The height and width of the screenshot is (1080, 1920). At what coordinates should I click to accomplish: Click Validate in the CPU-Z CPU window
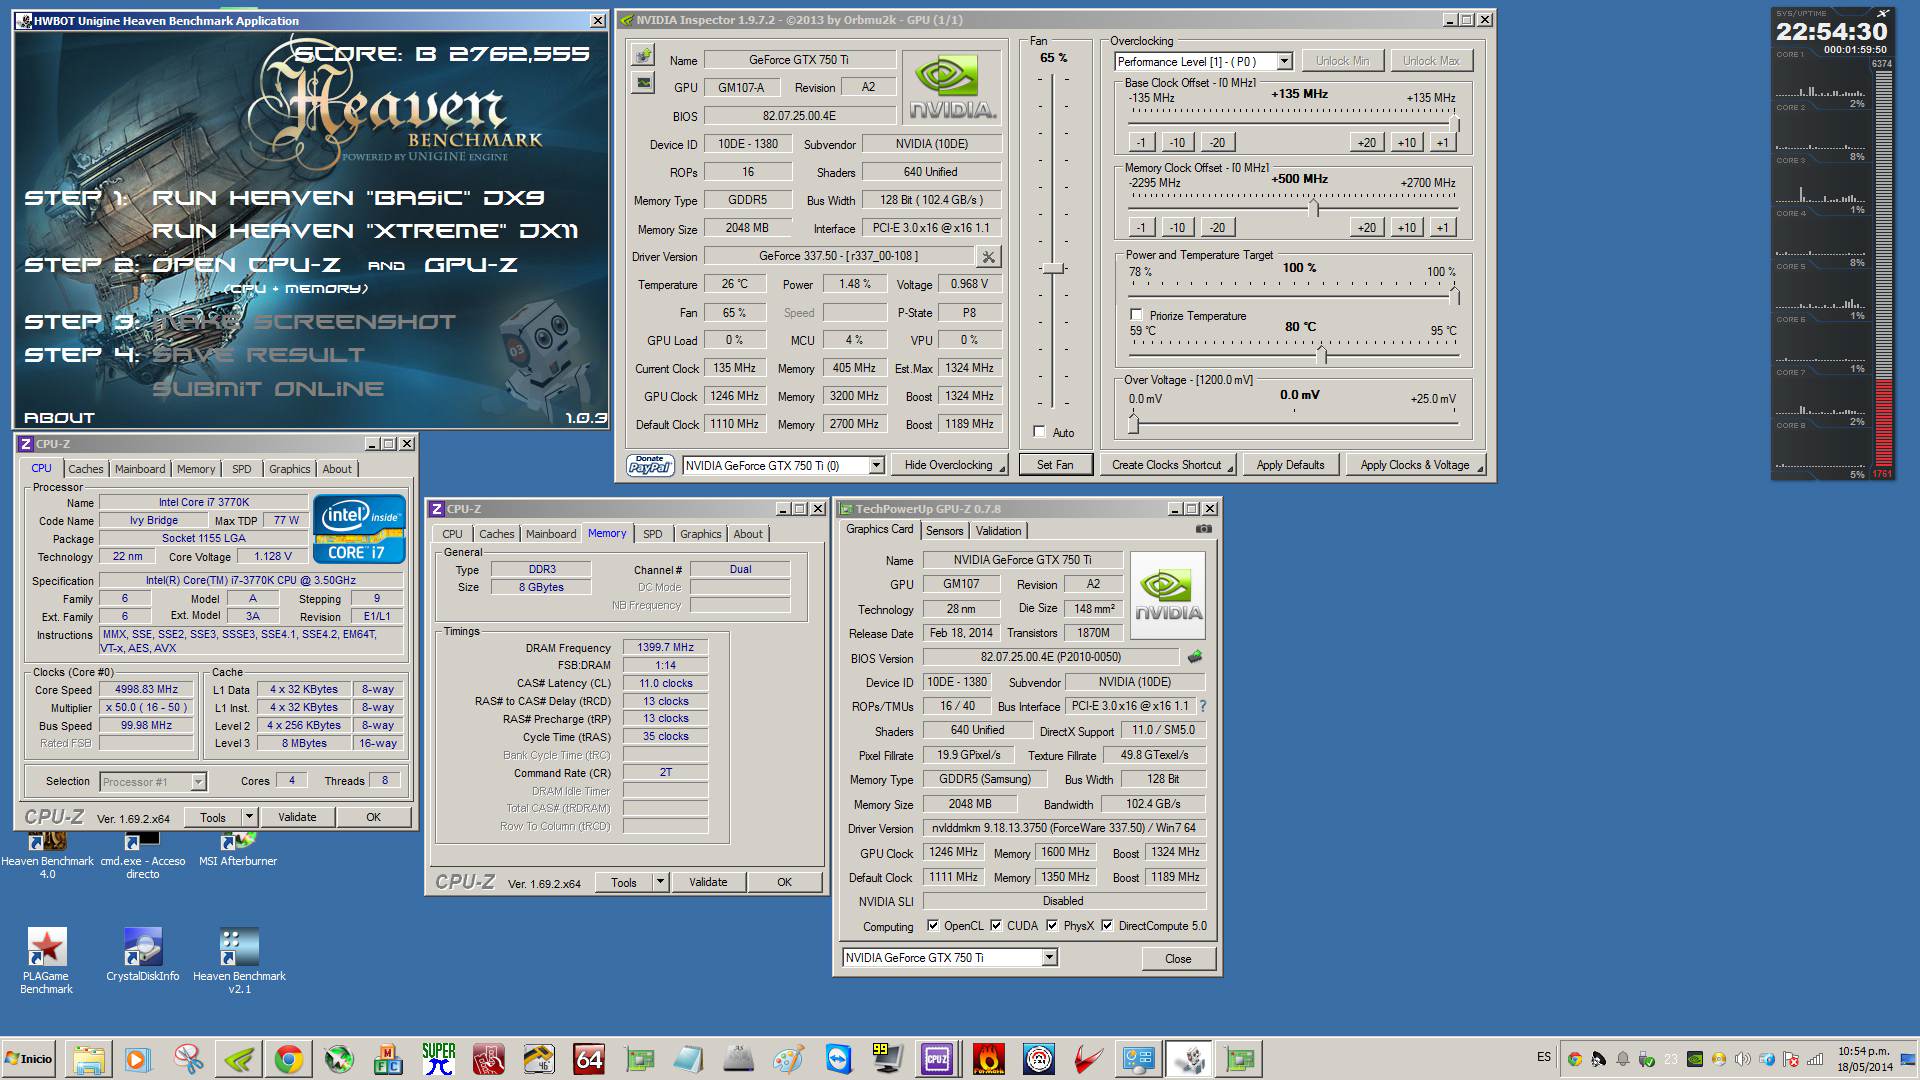(296, 817)
